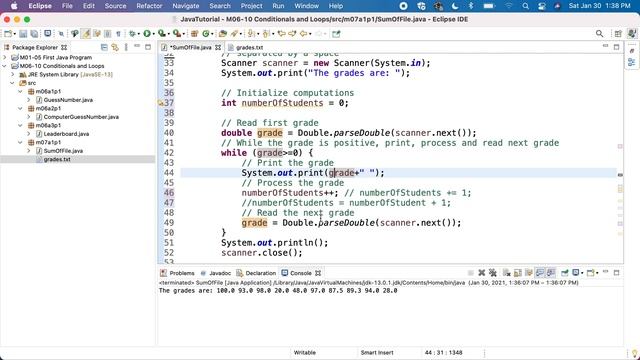Click the New Java Class icon
This screenshot has height=360, width=640.
point(205,34)
